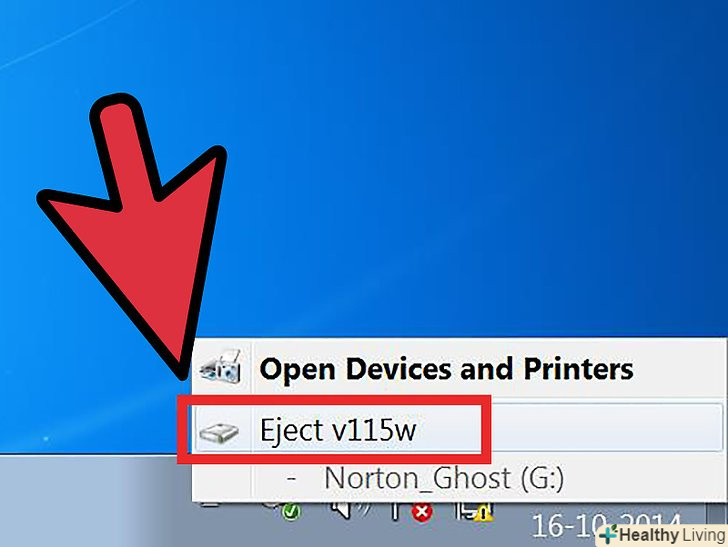
Task: Click the dash before Norton_Ghost
Action: (x=292, y=478)
